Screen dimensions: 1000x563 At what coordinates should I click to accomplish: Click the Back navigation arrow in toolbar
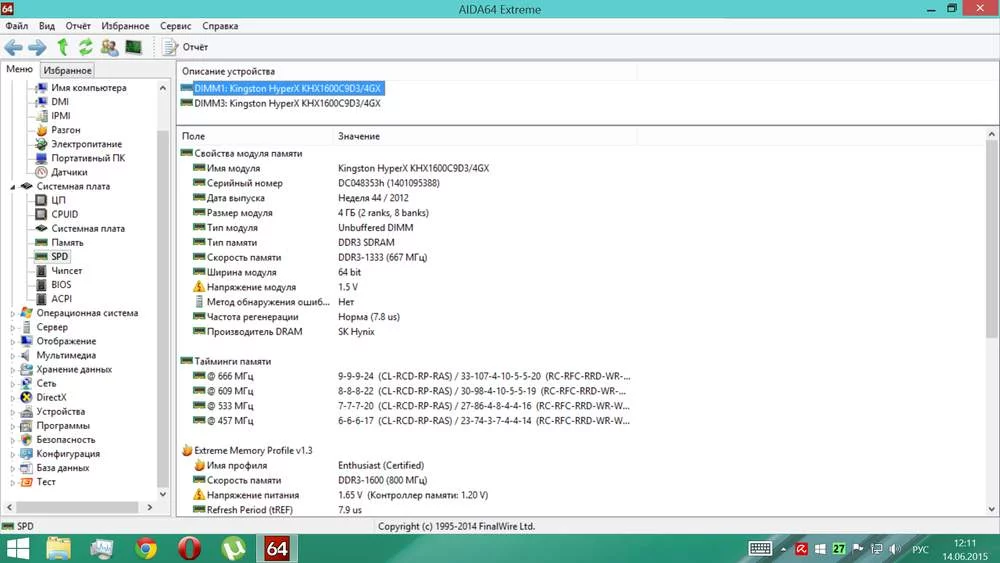pos(13,47)
